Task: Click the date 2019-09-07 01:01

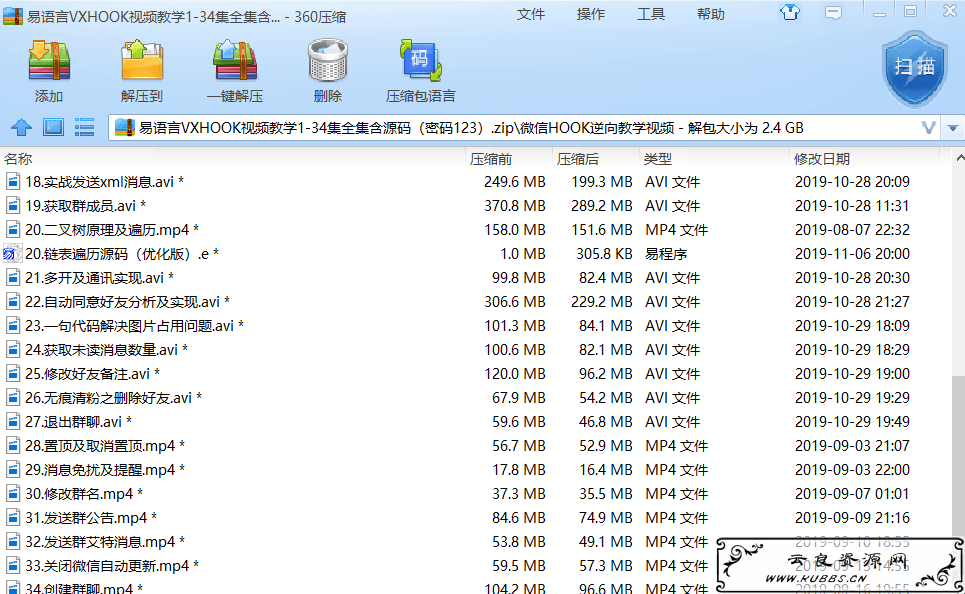Action: [852, 494]
